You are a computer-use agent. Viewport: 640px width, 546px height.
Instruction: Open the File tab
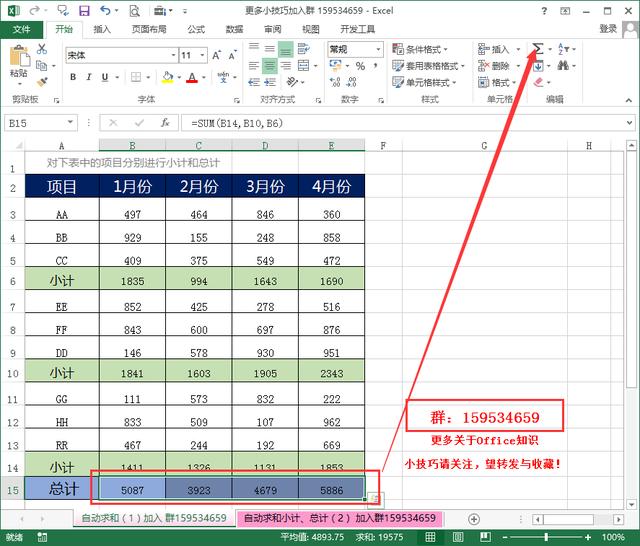[x=22, y=29]
